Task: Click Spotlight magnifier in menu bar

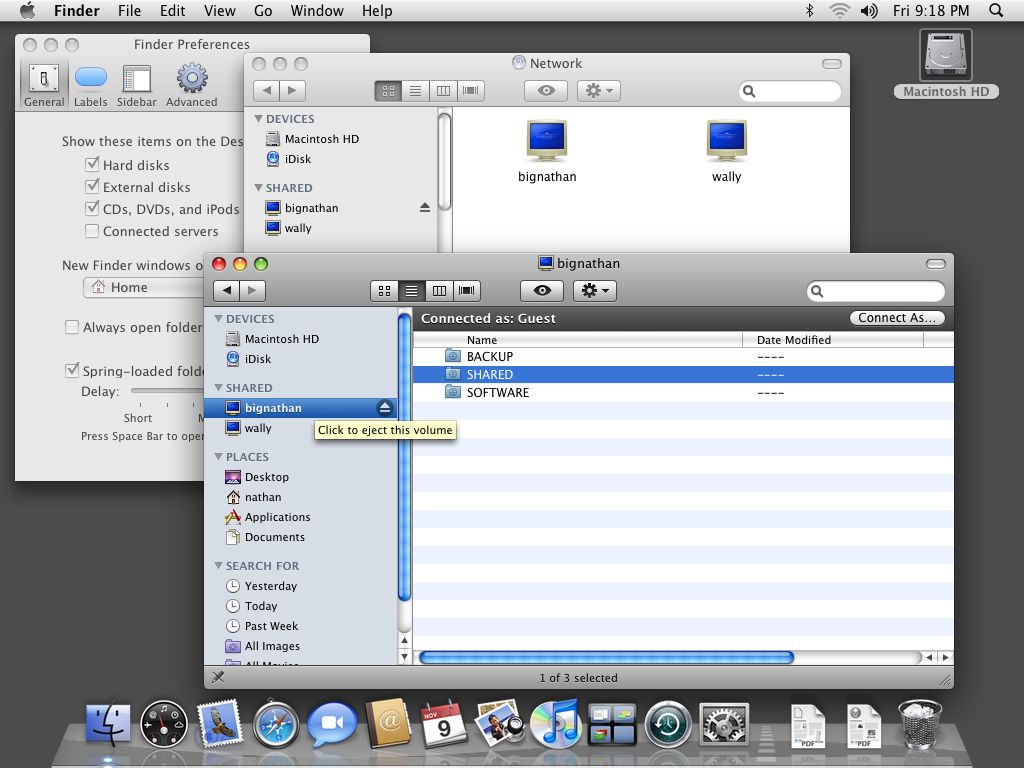Action: point(996,10)
